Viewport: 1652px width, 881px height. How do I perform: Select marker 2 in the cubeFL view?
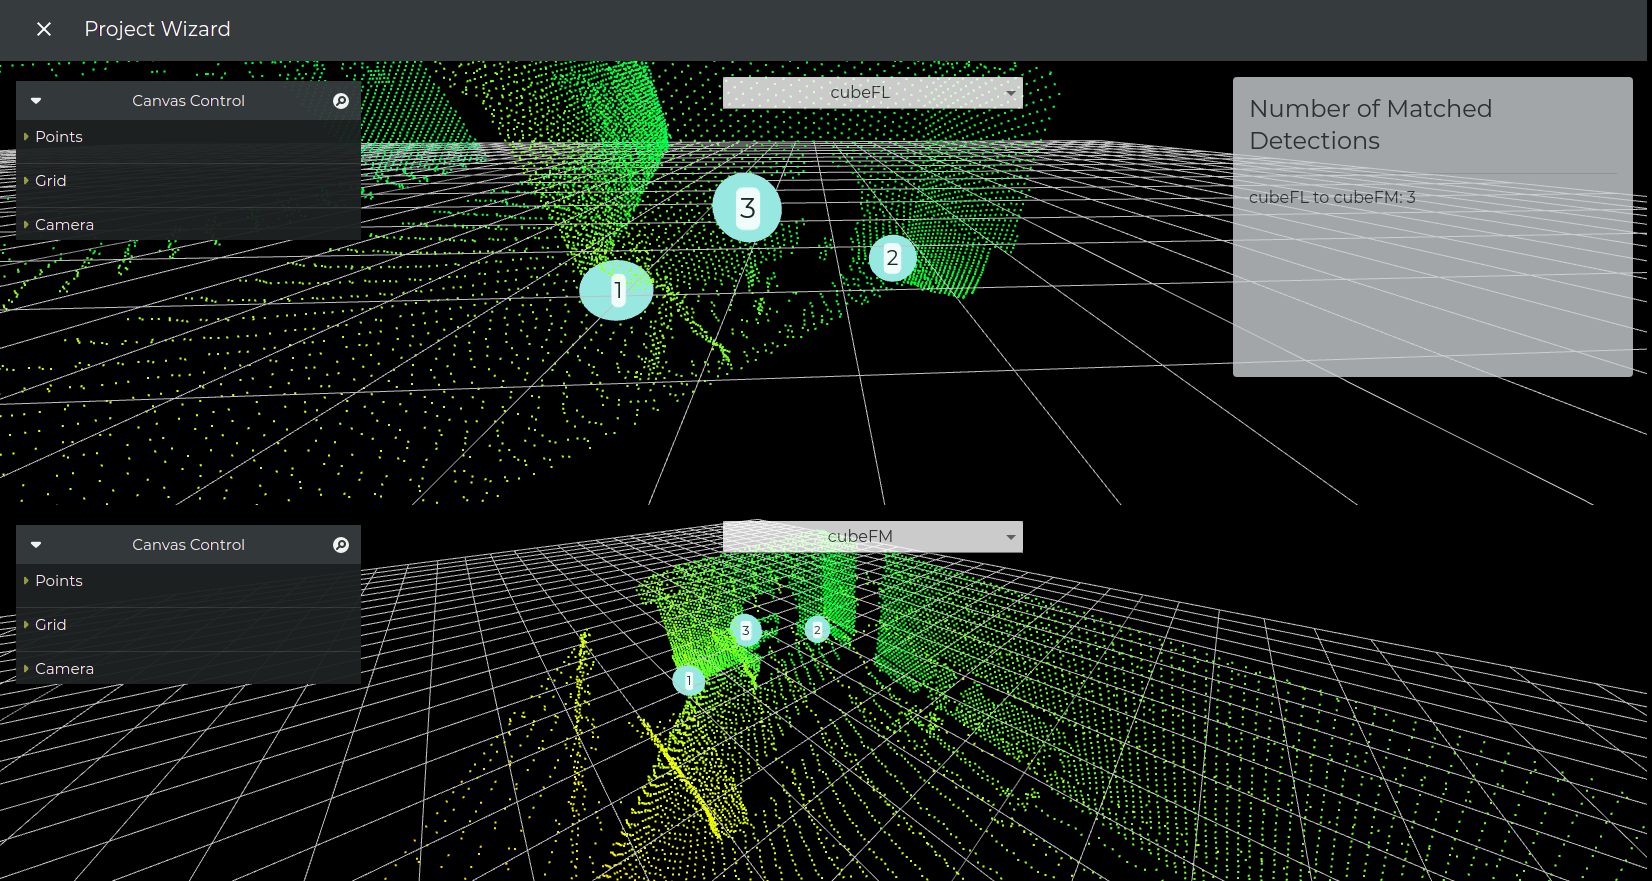click(892, 258)
